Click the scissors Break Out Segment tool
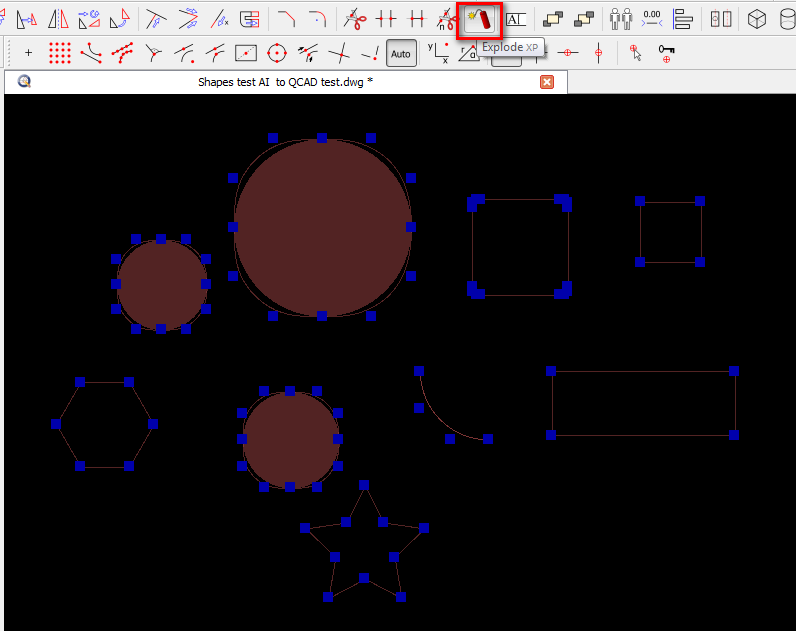Screen dimensions: 796x631 tap(355, 19)
